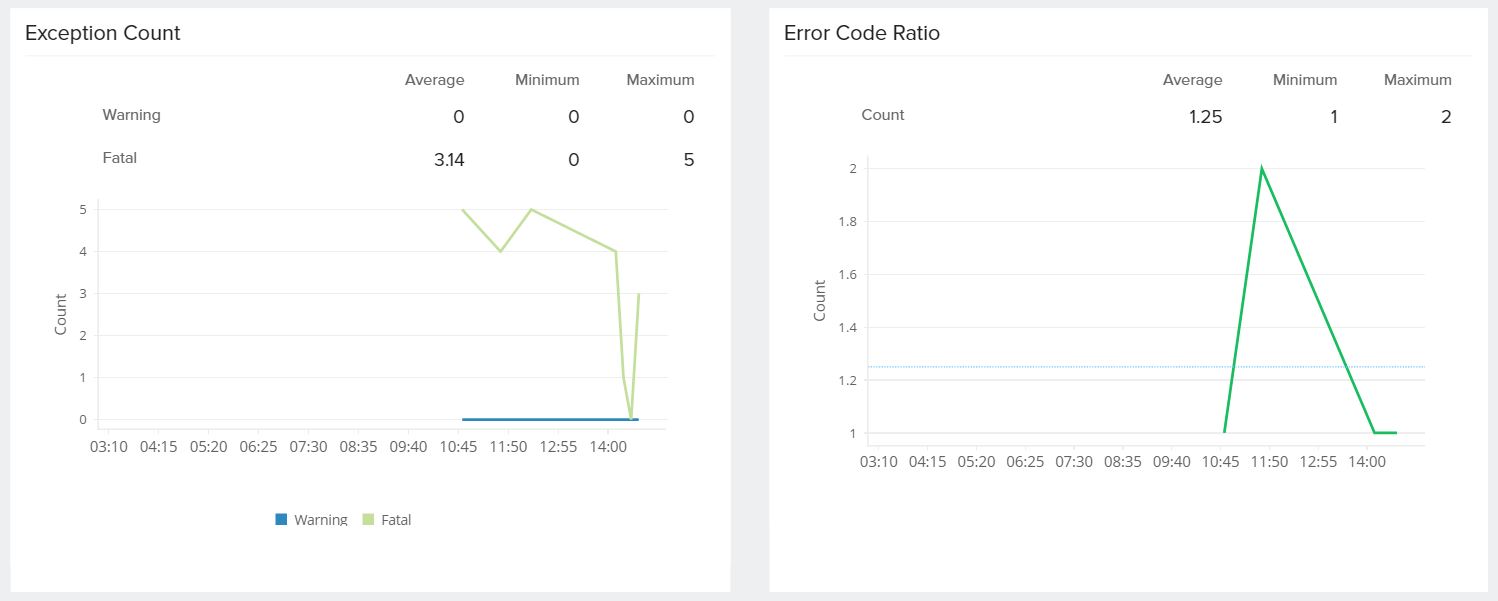
Task: Click the Count average value 1.25
Action: pos(1205,117)
